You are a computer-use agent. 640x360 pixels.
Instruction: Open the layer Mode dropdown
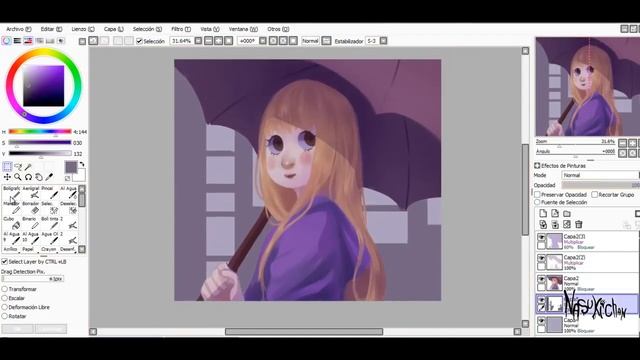600,175
